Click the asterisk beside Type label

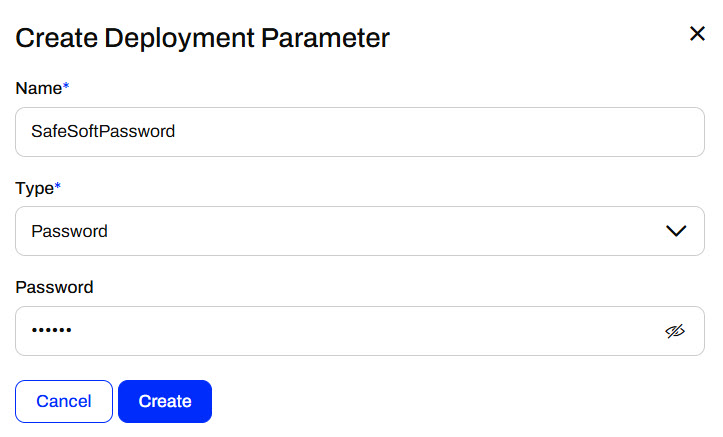(58, 185)
